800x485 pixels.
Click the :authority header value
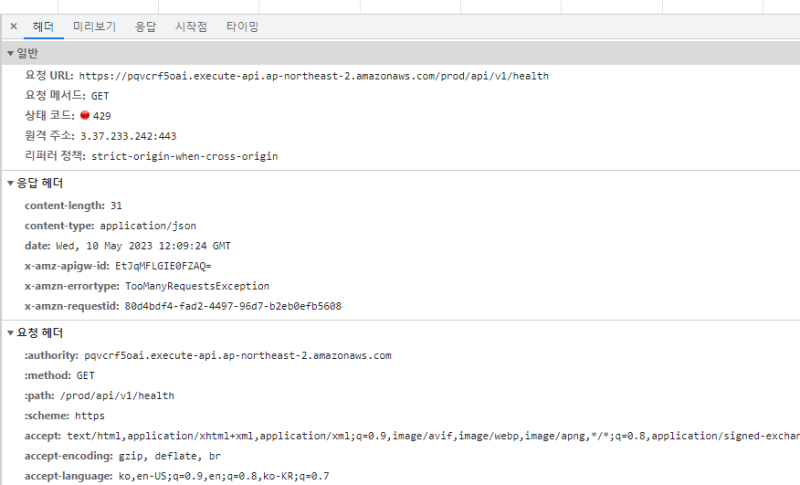point(237,355)
